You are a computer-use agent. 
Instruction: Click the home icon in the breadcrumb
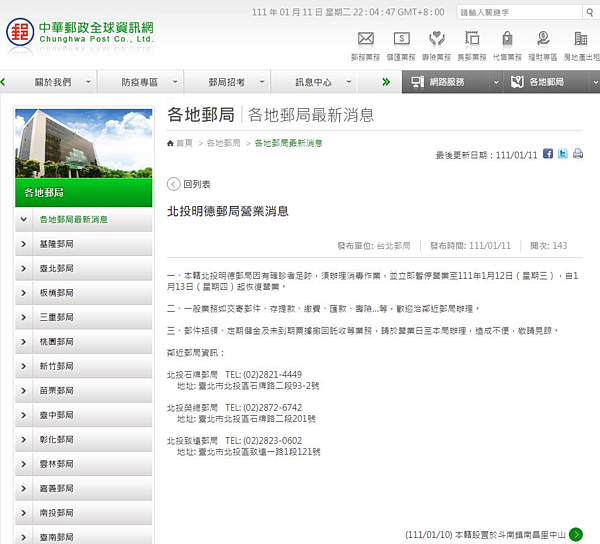click(170, 143)
